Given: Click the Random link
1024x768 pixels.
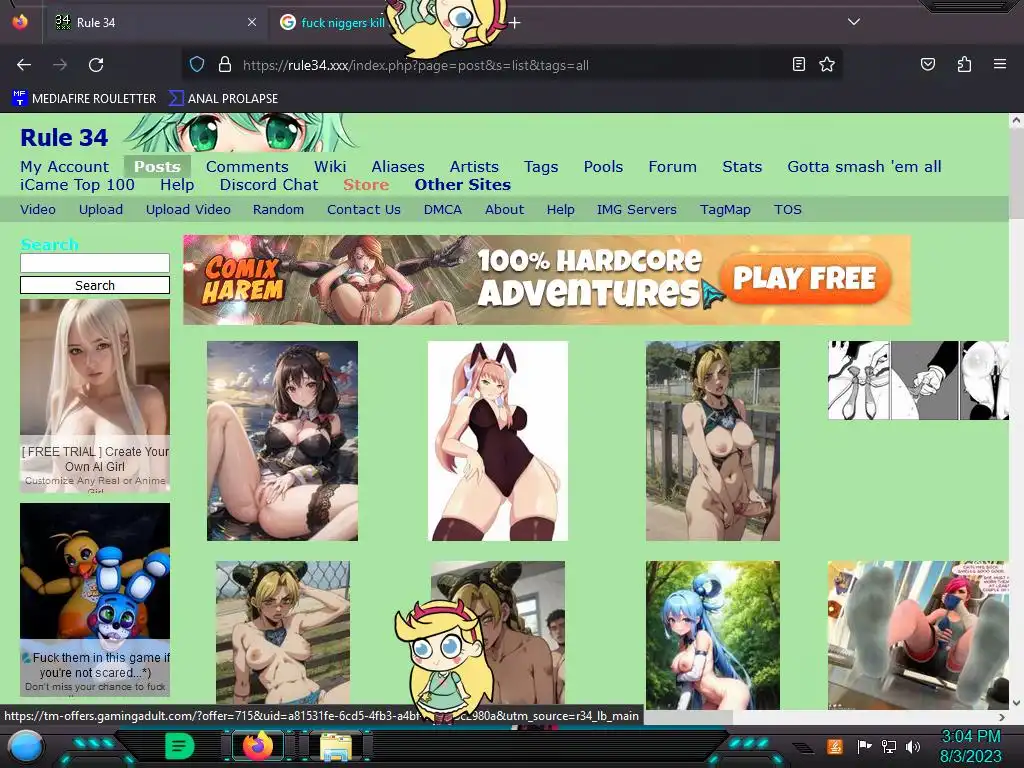Looking at the screenshot, I should 278,210.
